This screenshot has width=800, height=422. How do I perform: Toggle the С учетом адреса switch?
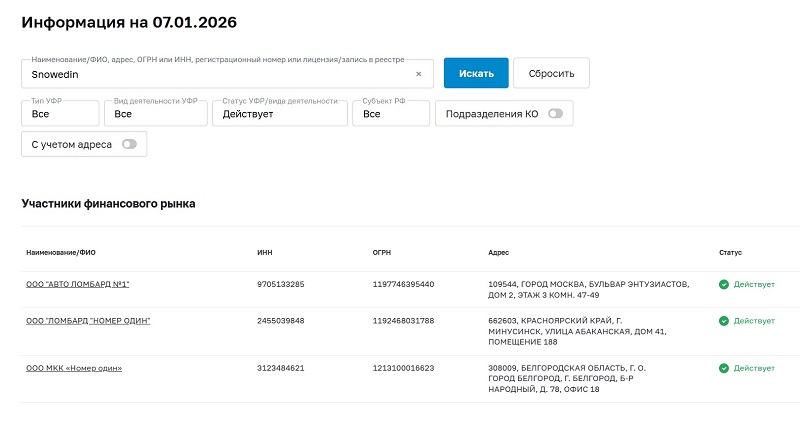tap(129, 145)
